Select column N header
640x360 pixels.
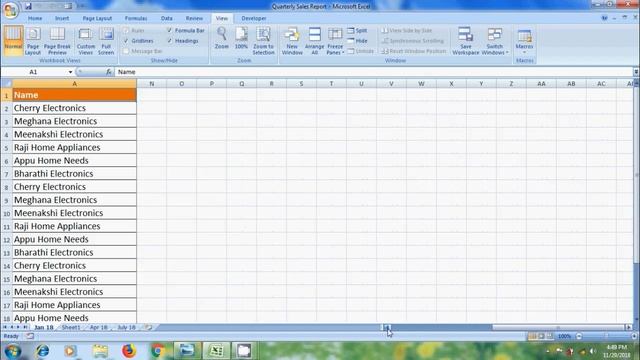click(x=151, y=84)
